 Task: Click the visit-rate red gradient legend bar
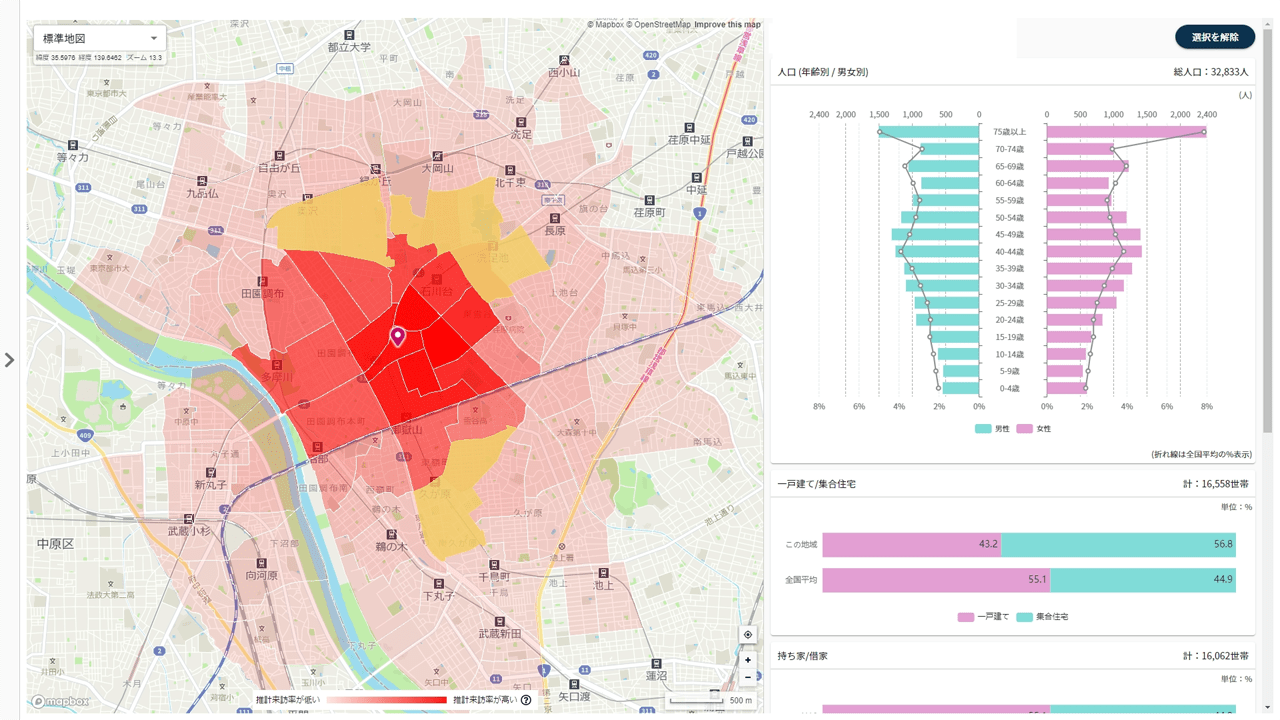tap(386, 700)
